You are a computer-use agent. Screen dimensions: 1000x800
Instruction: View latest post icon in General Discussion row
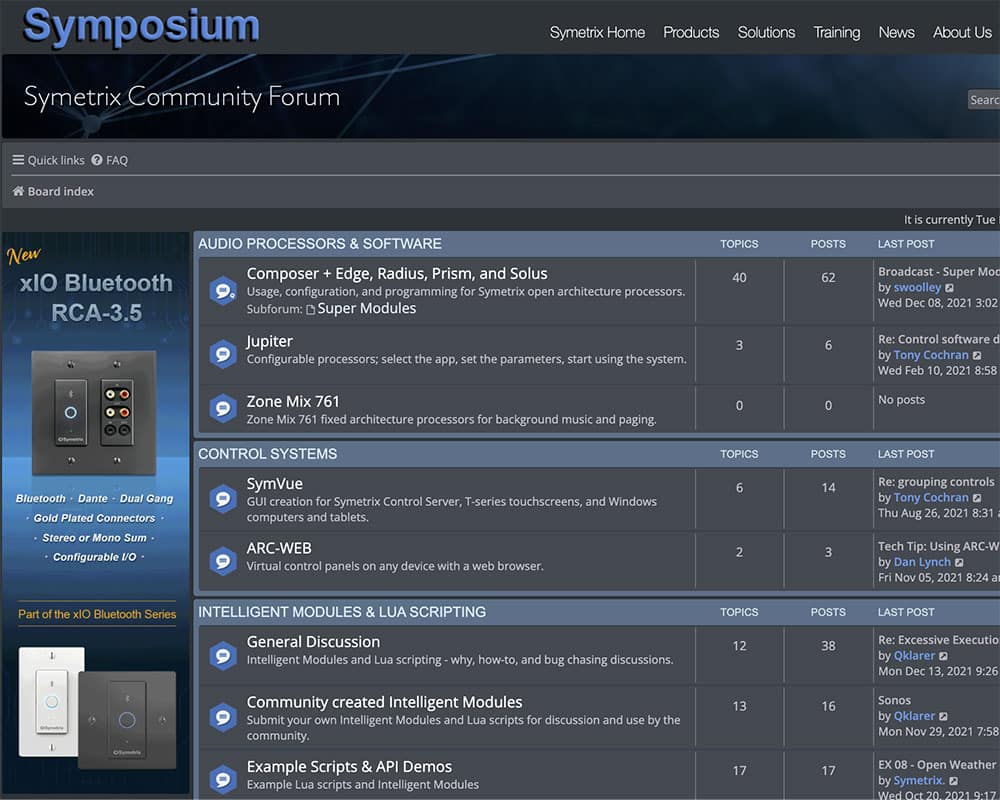[943, 656]
